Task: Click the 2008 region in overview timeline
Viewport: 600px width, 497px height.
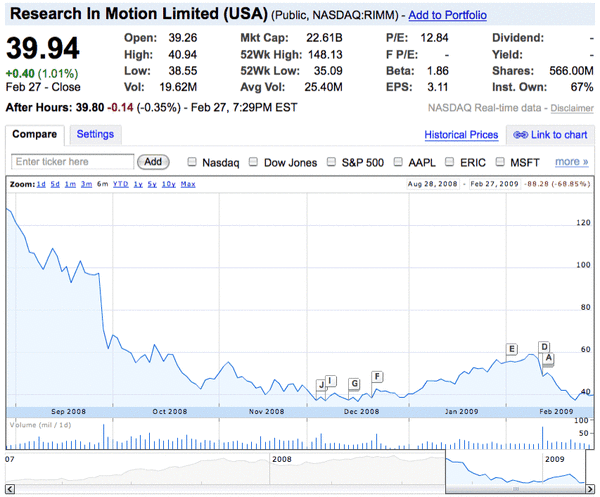Action: click(x=282, y=459)
